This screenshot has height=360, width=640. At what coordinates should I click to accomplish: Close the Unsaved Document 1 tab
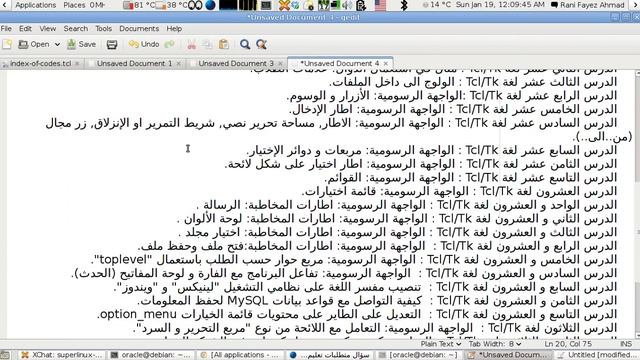(x=178, y=64)
